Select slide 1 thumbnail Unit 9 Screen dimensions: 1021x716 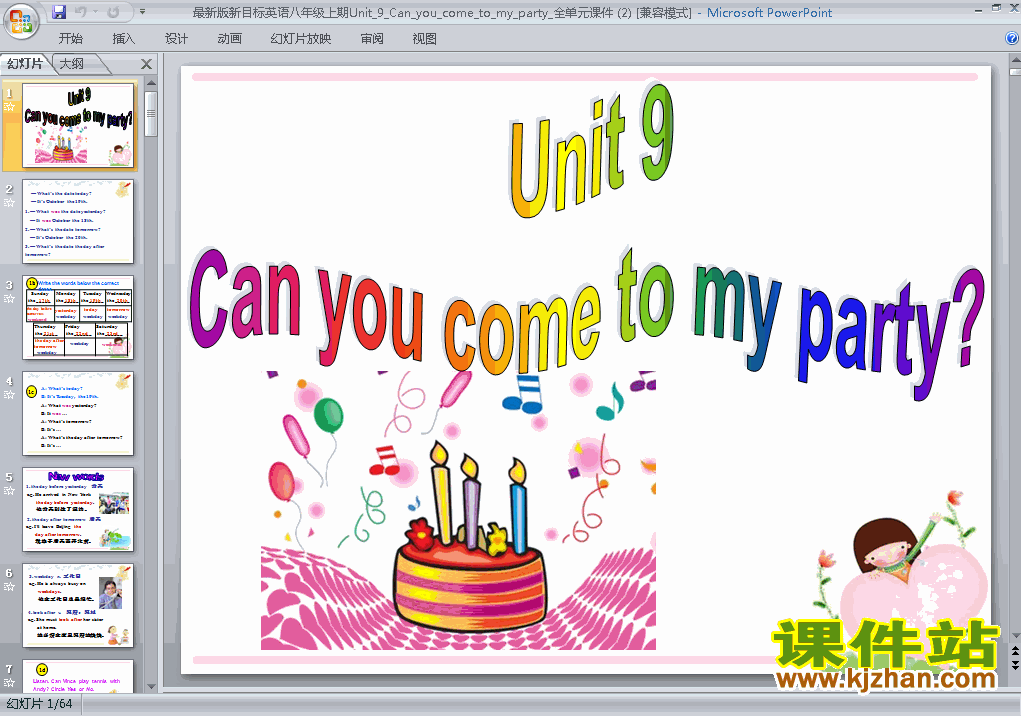[78, 125]
